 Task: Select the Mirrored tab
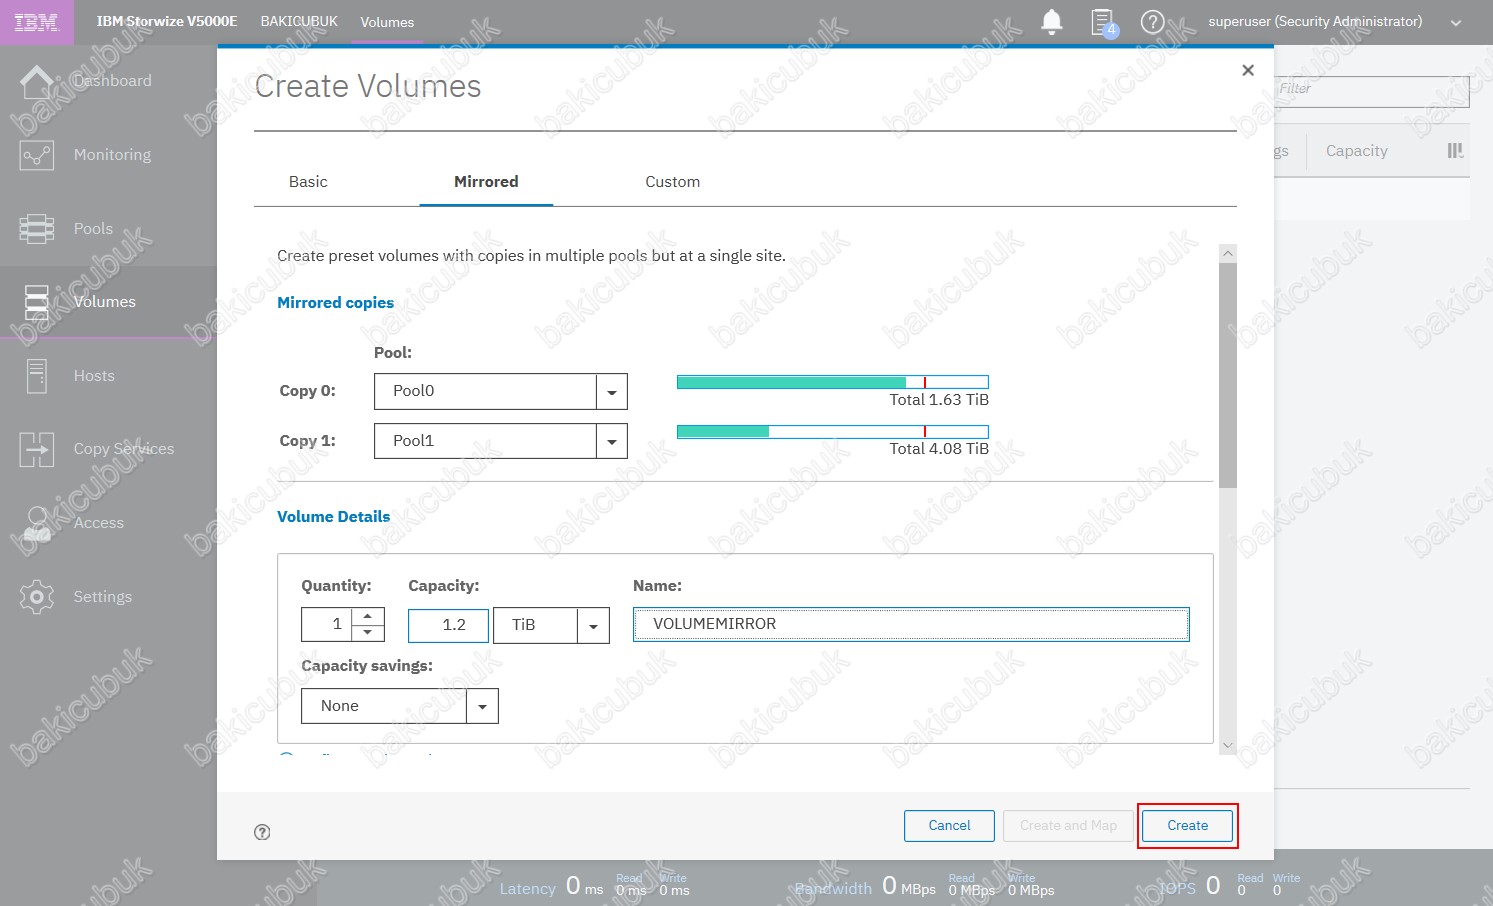(486, 182)
